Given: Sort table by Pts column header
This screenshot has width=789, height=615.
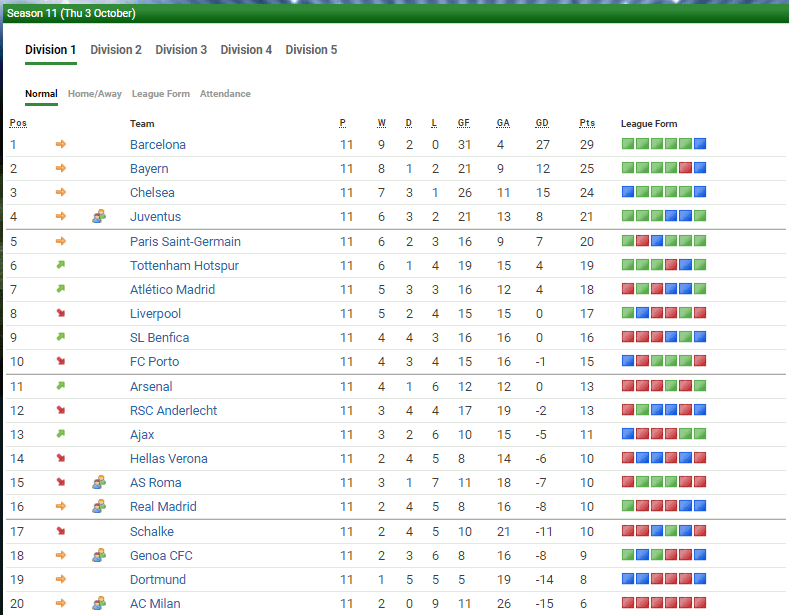Looking at the screenshot, I should tap(587, 124).
